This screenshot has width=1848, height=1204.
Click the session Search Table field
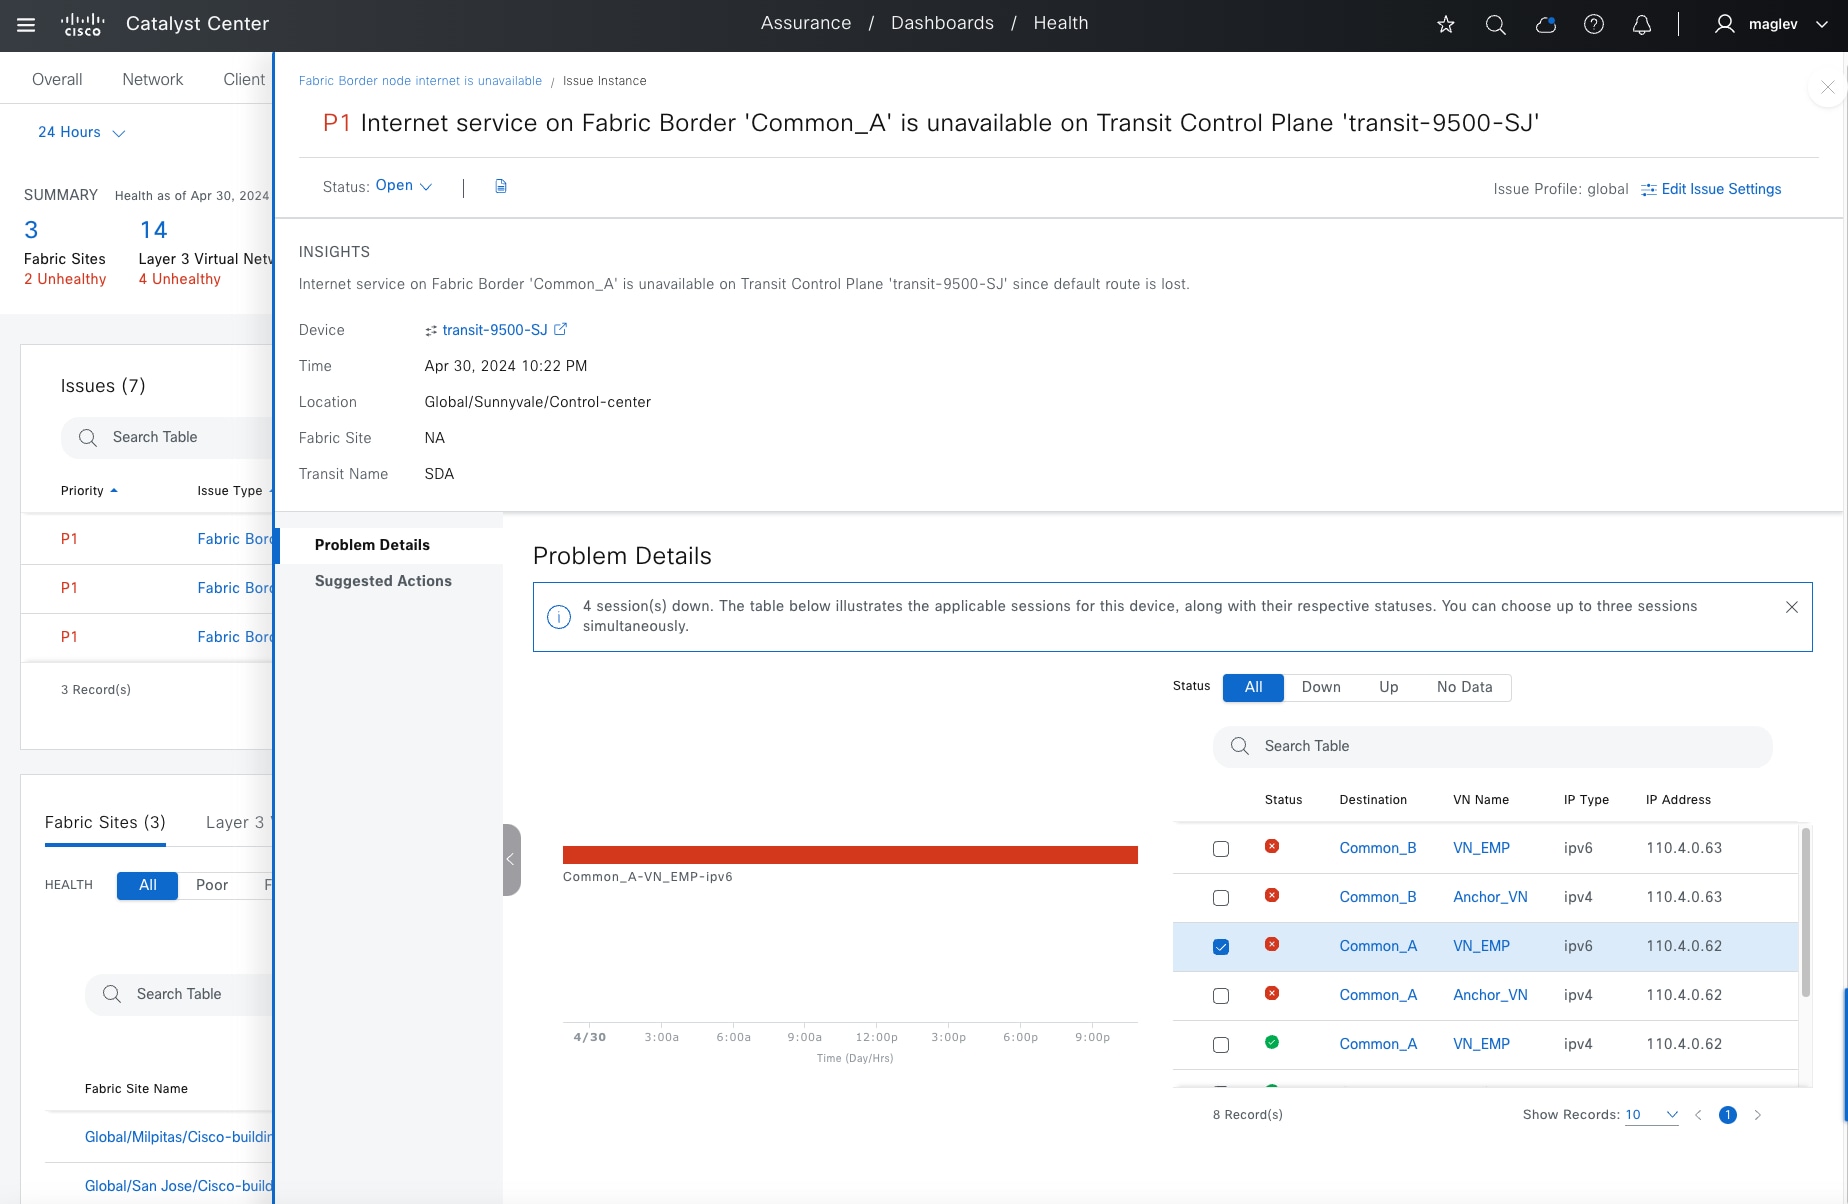click(1492, 747)
